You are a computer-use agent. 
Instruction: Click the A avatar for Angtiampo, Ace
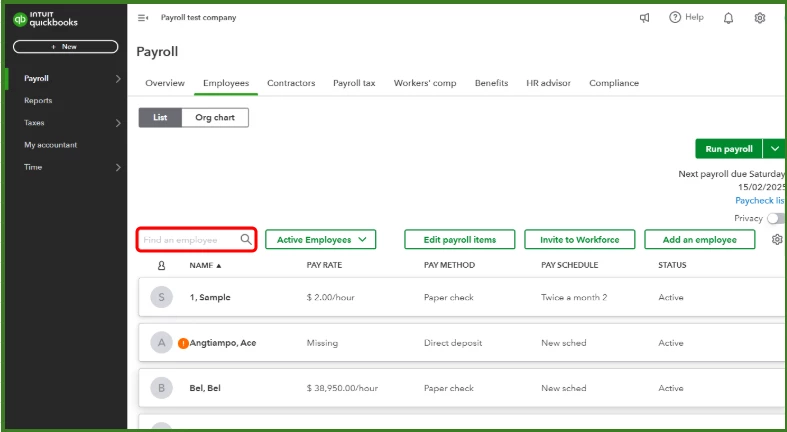[x=162, y=343]
